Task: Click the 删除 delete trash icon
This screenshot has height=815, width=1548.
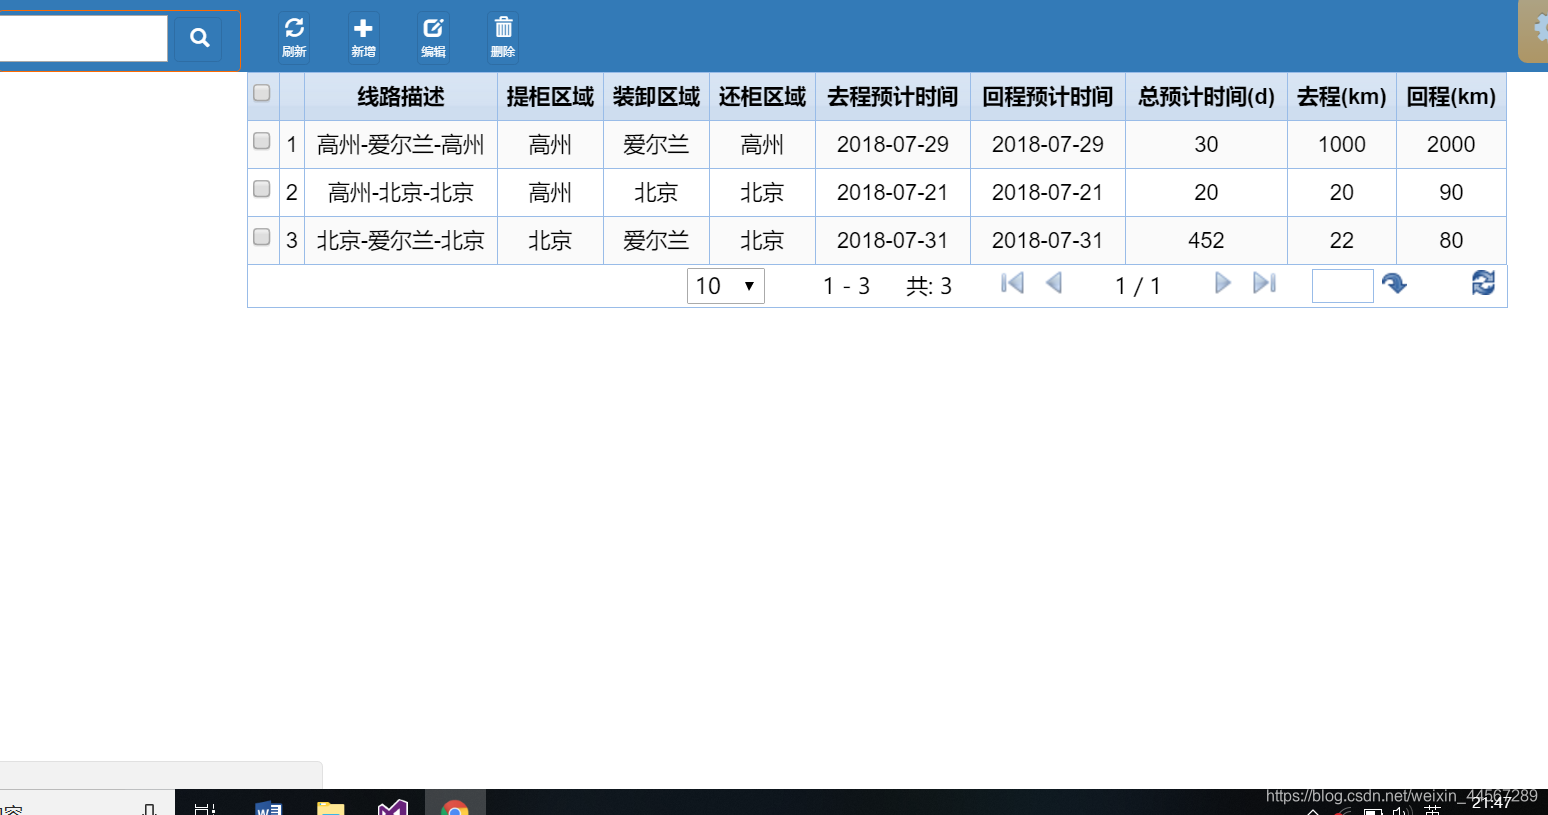Action: click(x=503, y=37)
